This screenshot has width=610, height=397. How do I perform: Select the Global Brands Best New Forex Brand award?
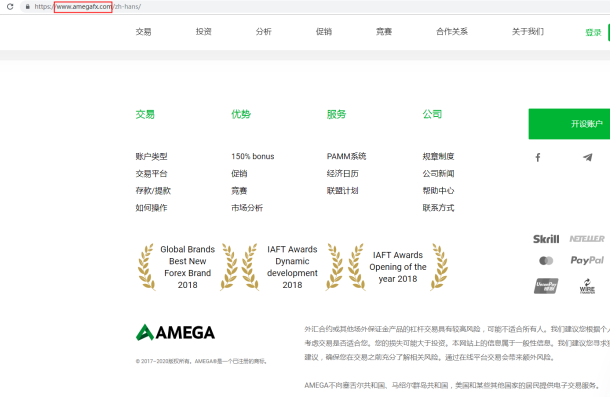click(x=188, y=267)
